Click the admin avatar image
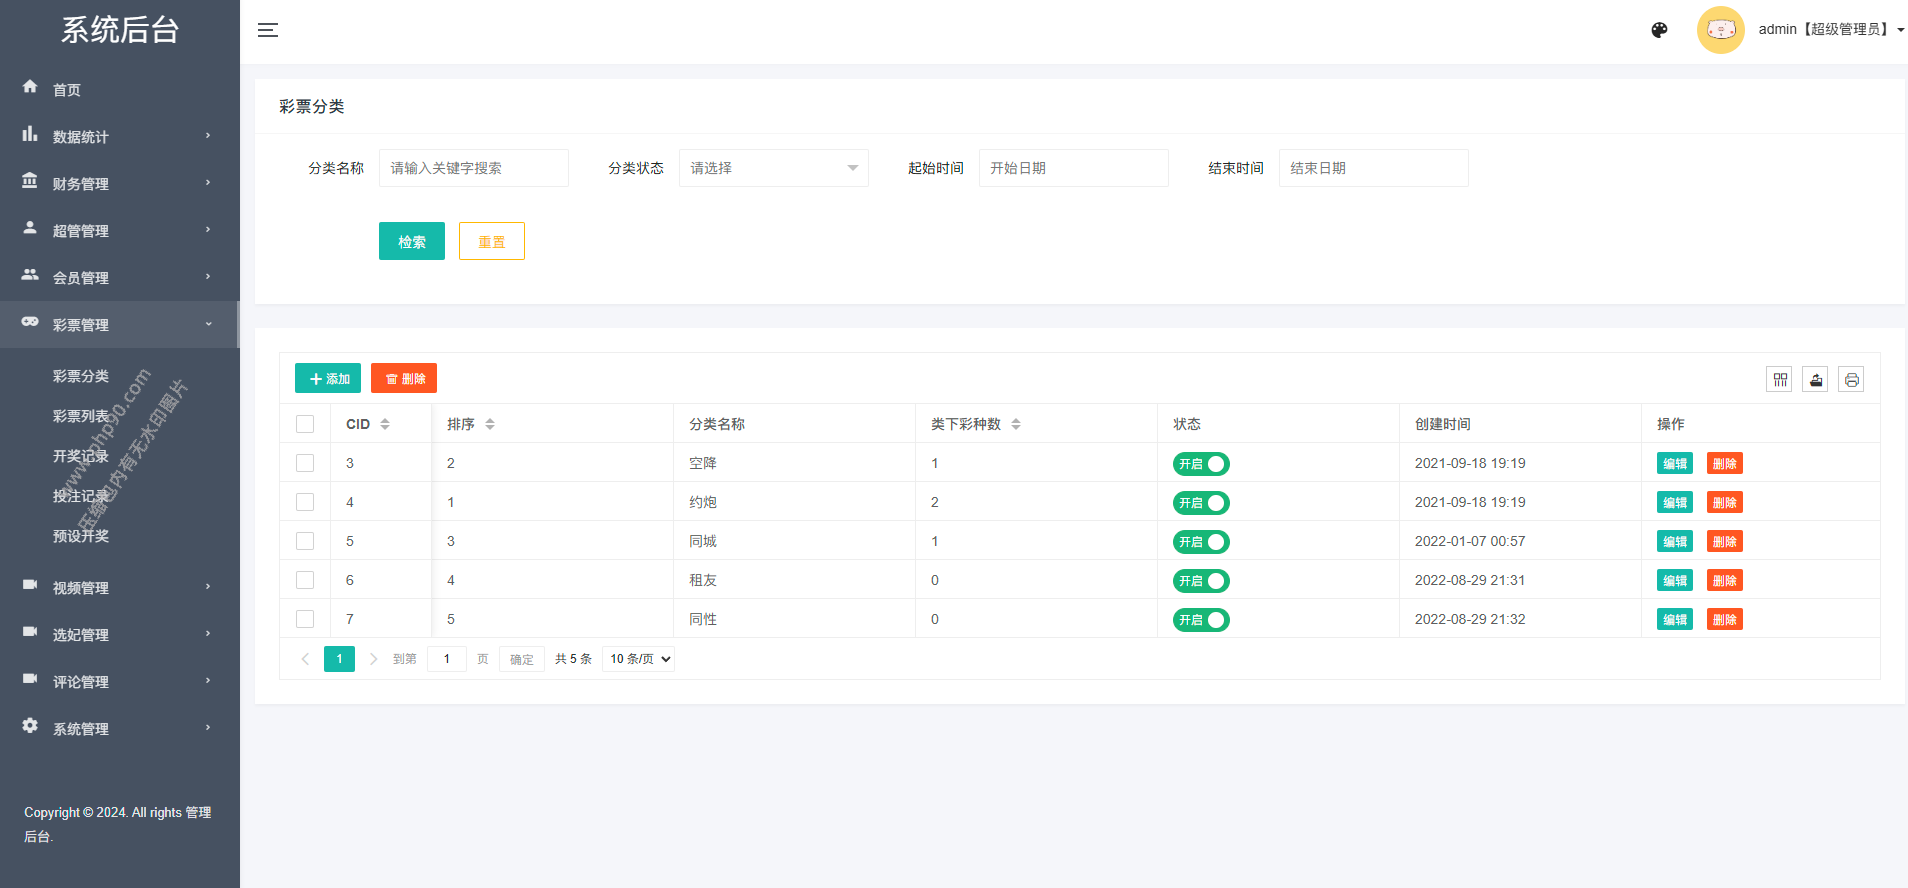This screenshot has height=888, width=1908. point(1720,30)
